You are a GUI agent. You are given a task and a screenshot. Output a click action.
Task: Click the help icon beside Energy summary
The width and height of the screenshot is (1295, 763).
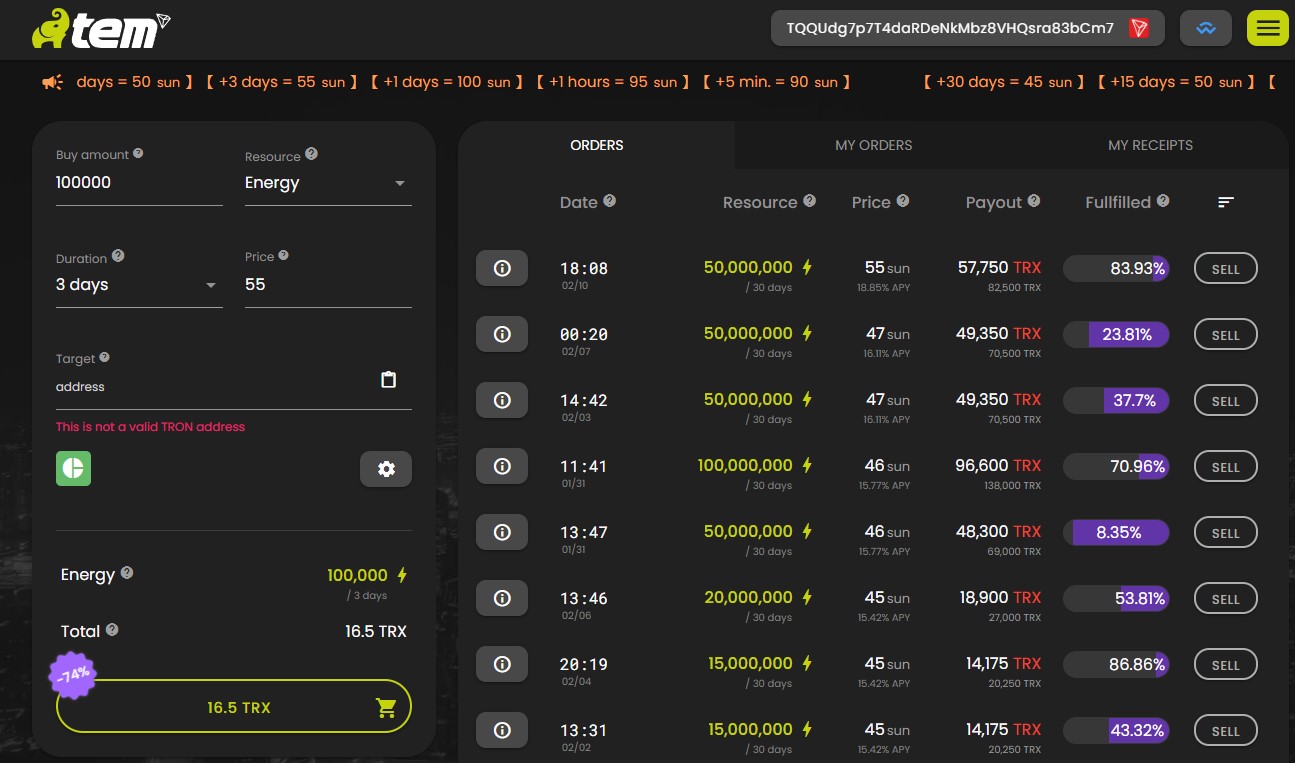[x=127, y=573]
